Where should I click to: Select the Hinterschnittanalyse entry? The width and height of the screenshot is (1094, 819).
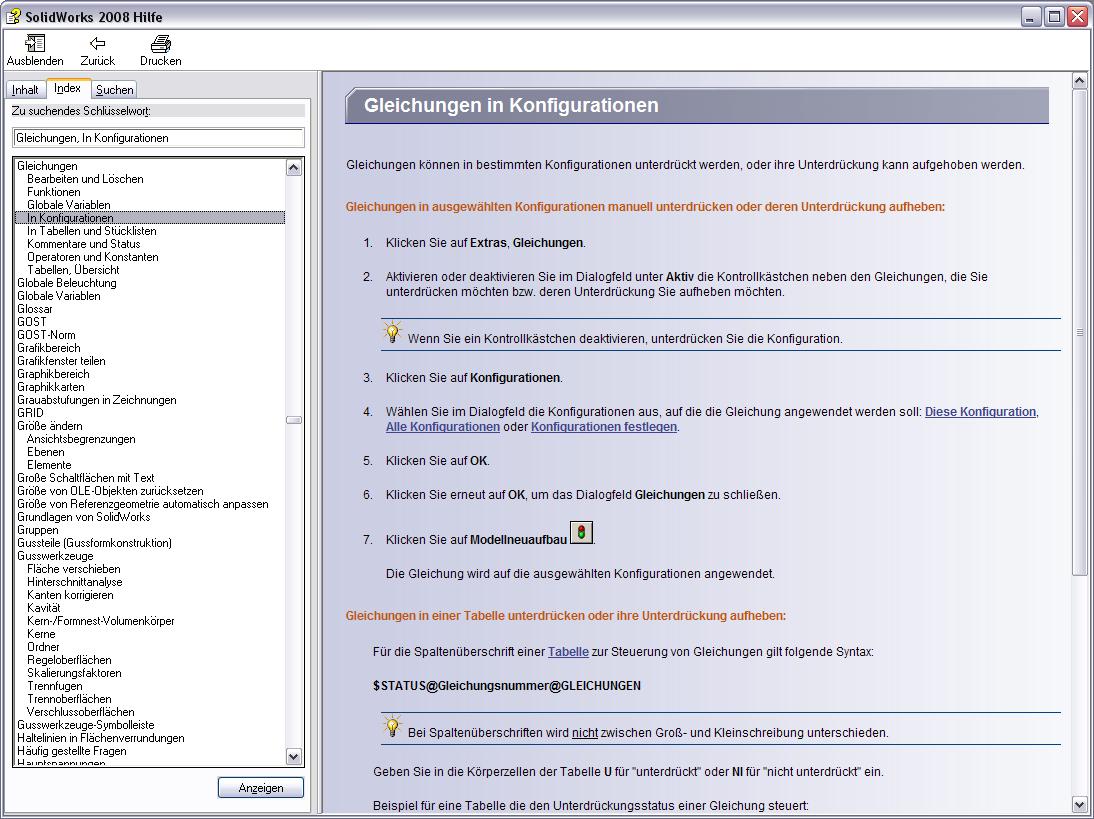tap(75, 583)
